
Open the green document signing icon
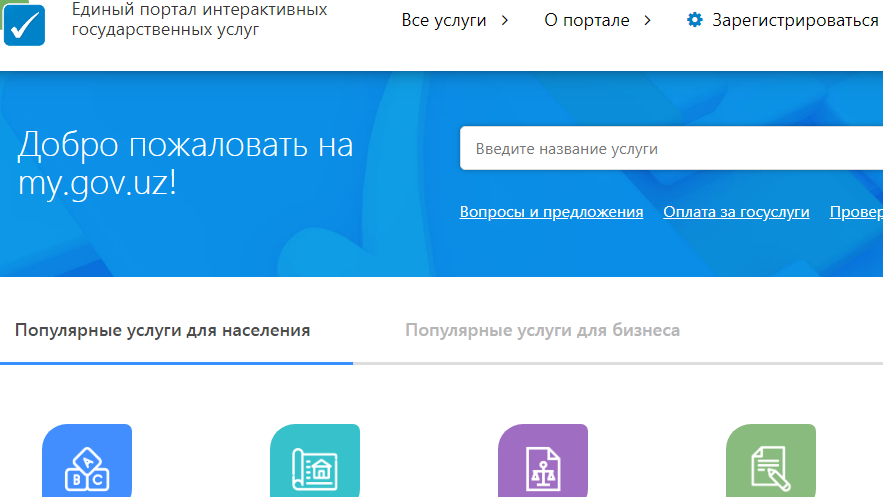pyautogui.click(x=771, y=460)
